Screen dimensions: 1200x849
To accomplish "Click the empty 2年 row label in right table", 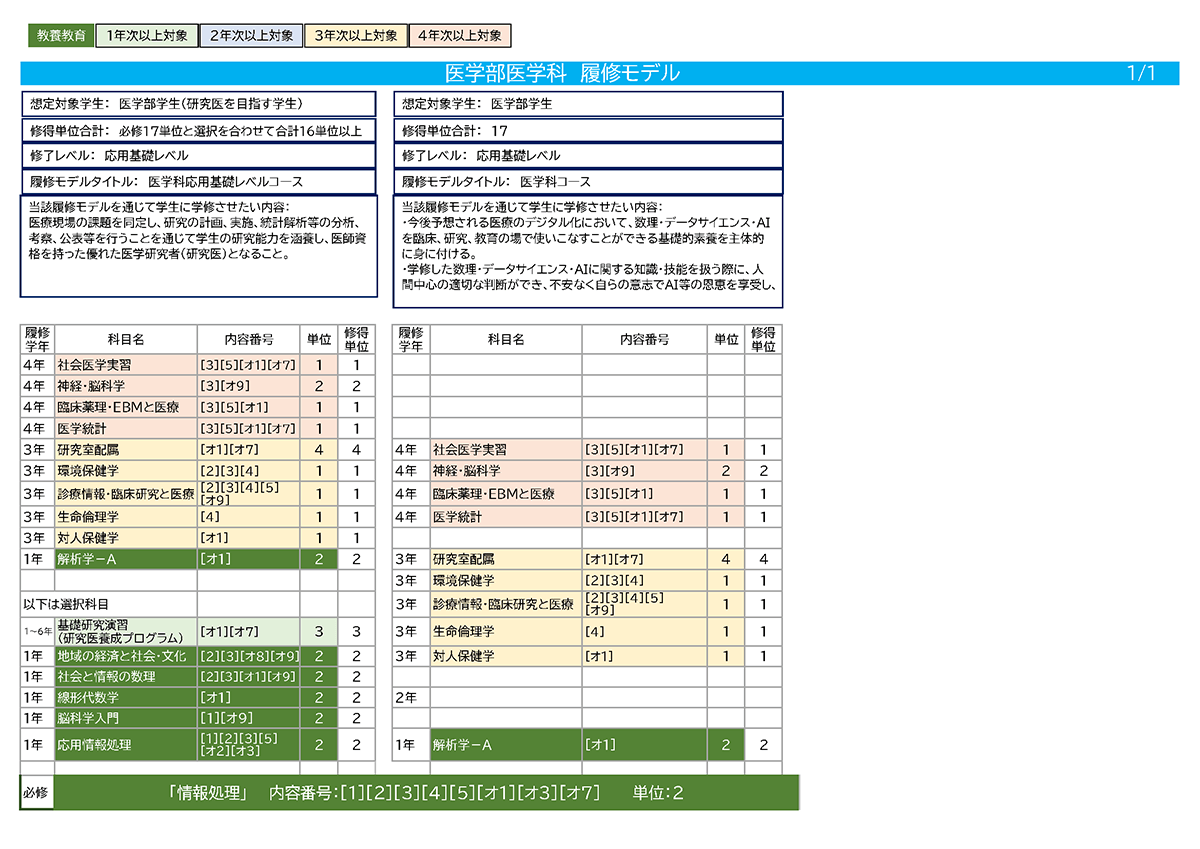I will click(x=411, y=697).
